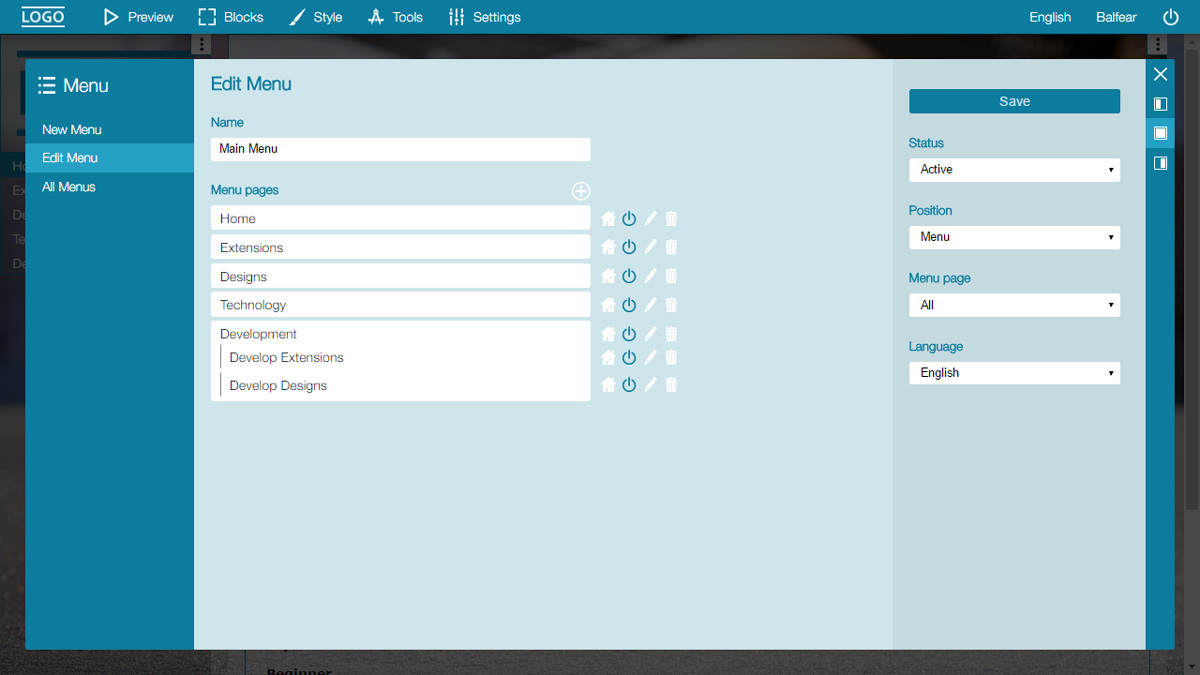Add a new menu page with plus icon

coord(581,191)
